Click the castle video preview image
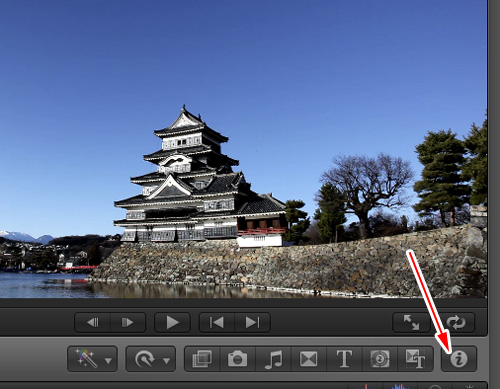 click(243, 149)
